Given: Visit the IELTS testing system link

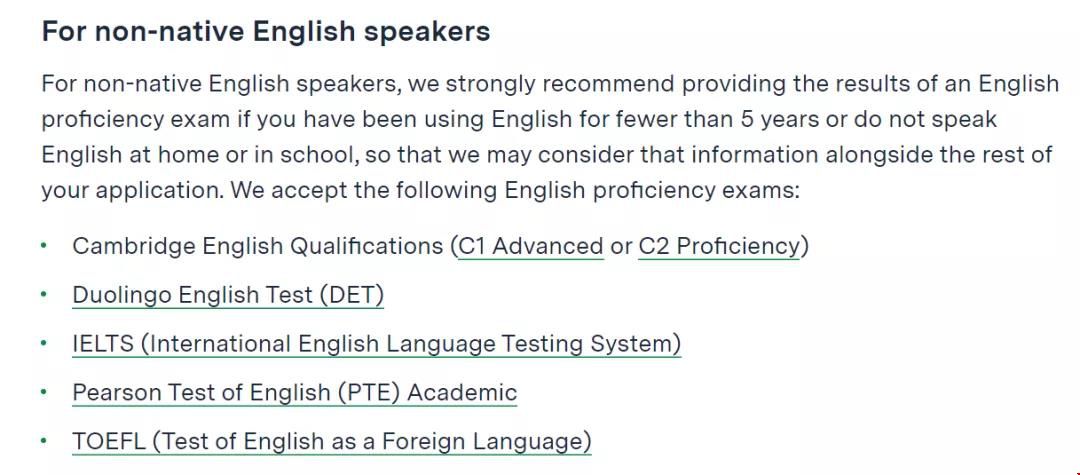Looking at the screenshot, I should pos(377,344).
